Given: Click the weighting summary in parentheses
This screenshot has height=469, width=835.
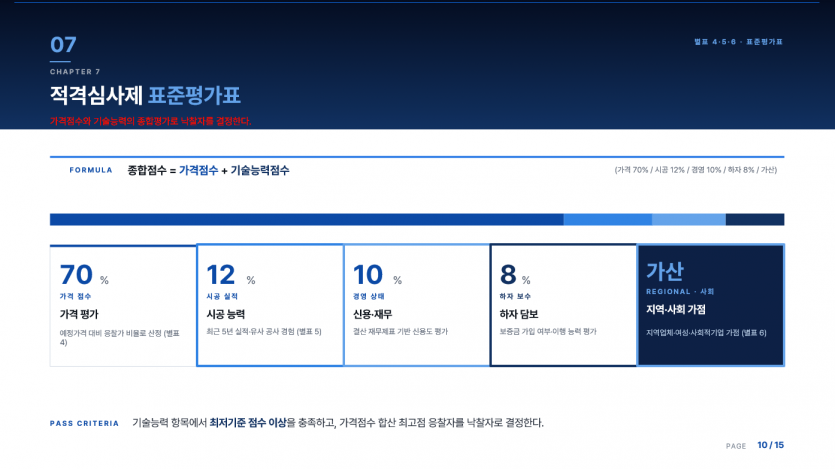Looking at the screenshot, I should pos(695,170).
